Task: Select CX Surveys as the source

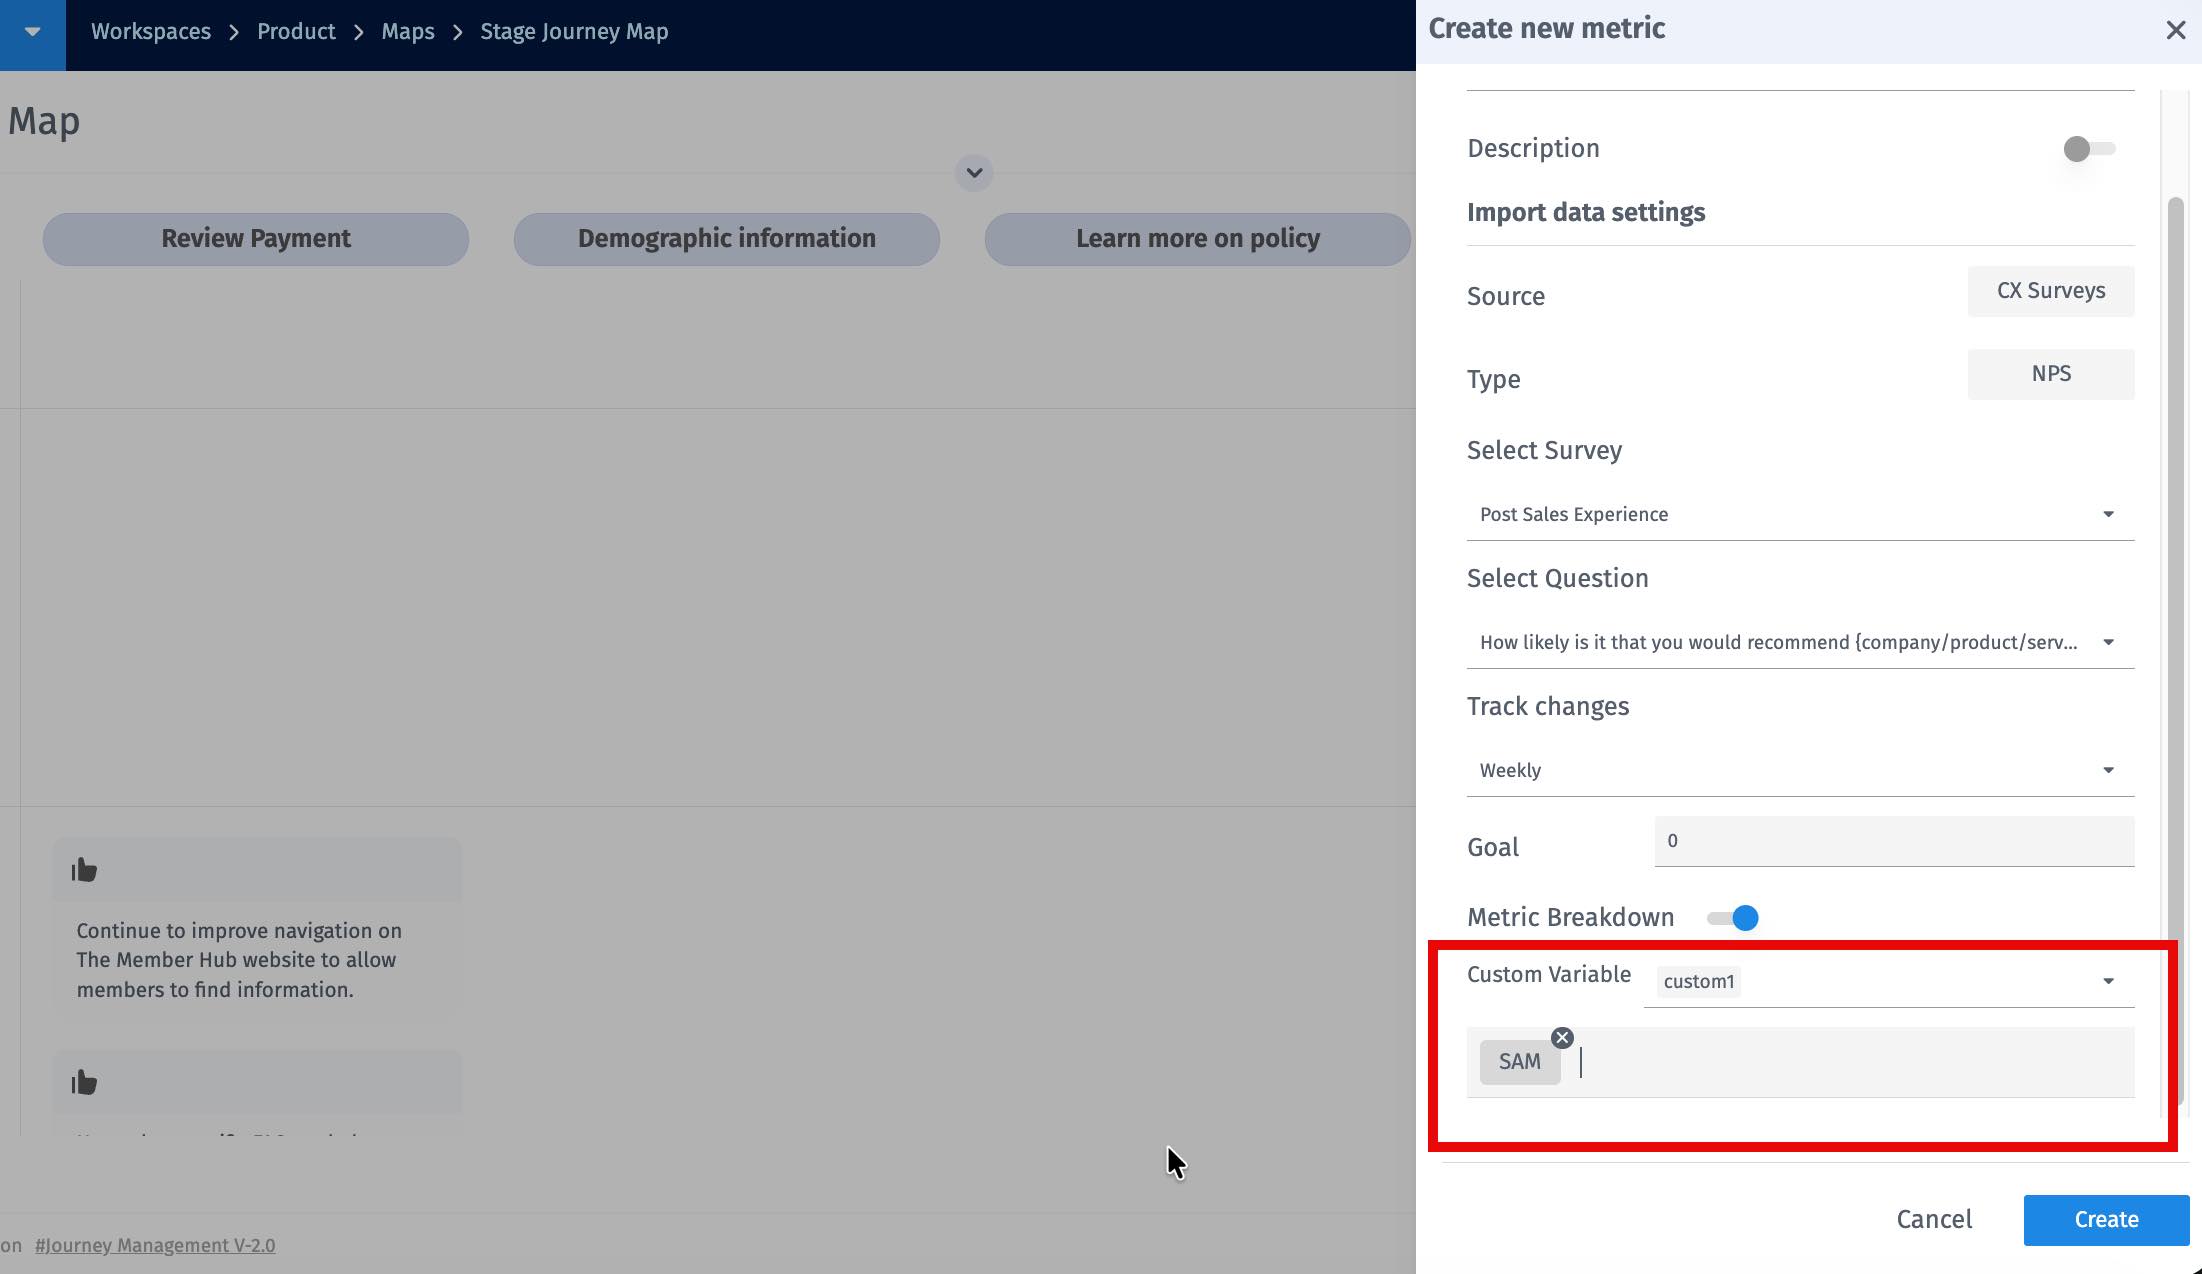Action: click(2050, 291)
